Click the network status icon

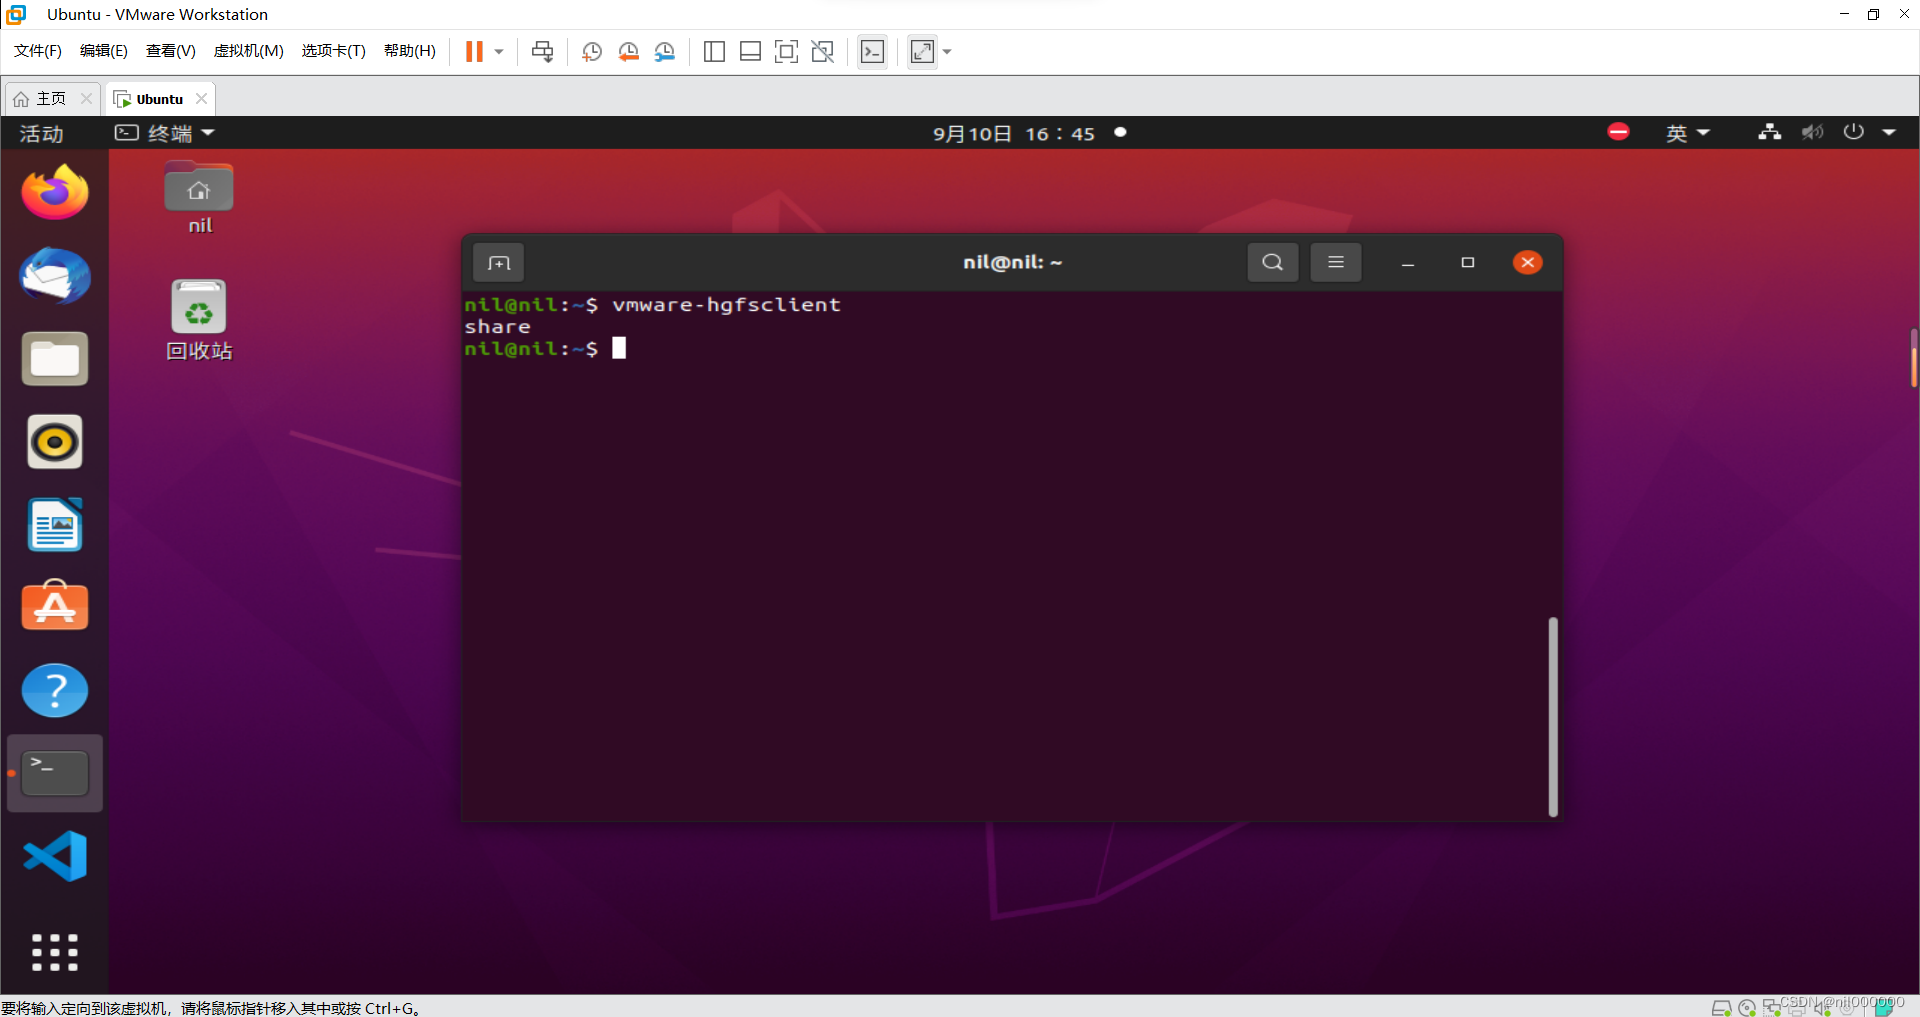(x=1769, y=132)
